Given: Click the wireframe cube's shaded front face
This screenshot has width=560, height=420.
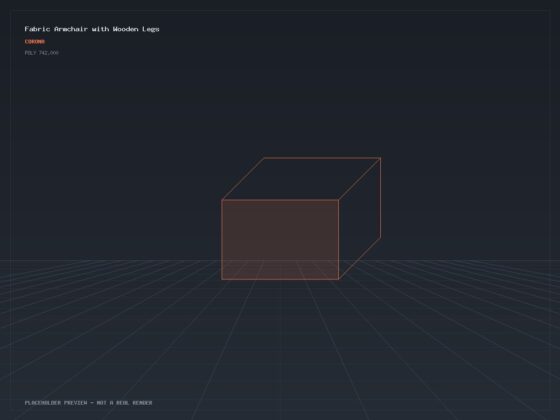Looking at the screenshot, I should (x=280, y=240).
